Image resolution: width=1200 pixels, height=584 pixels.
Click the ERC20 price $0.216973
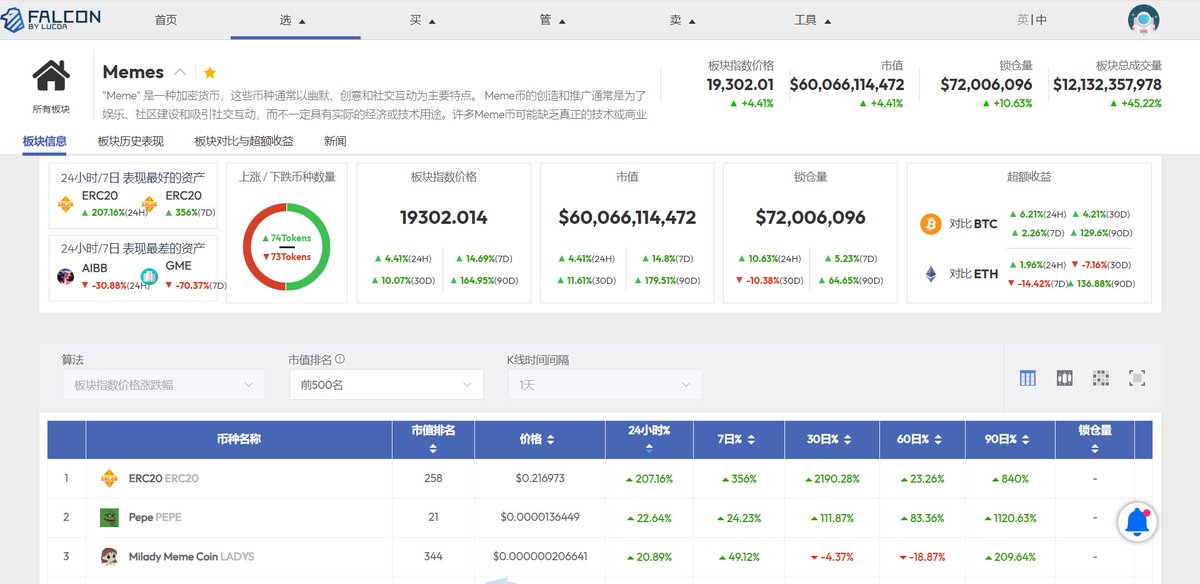pos(540,479)
